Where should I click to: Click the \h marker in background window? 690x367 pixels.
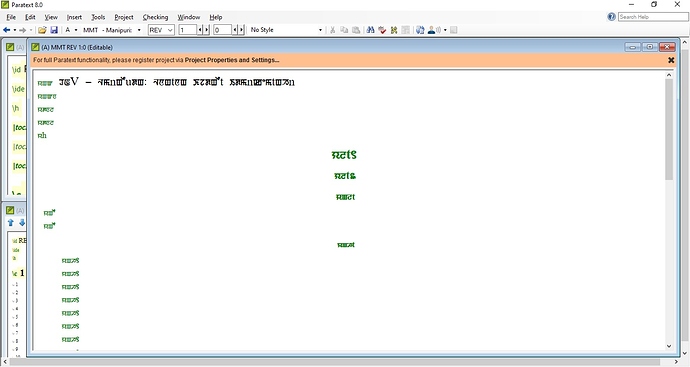[15, 108]
